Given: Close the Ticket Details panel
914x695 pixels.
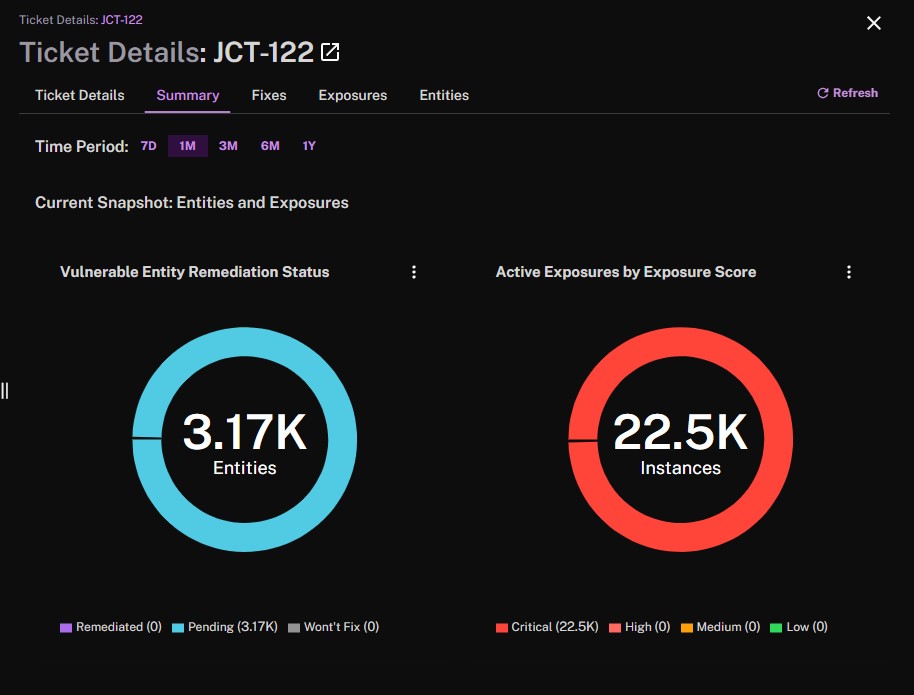Looking at the screenshot, I should pos(873,23).
